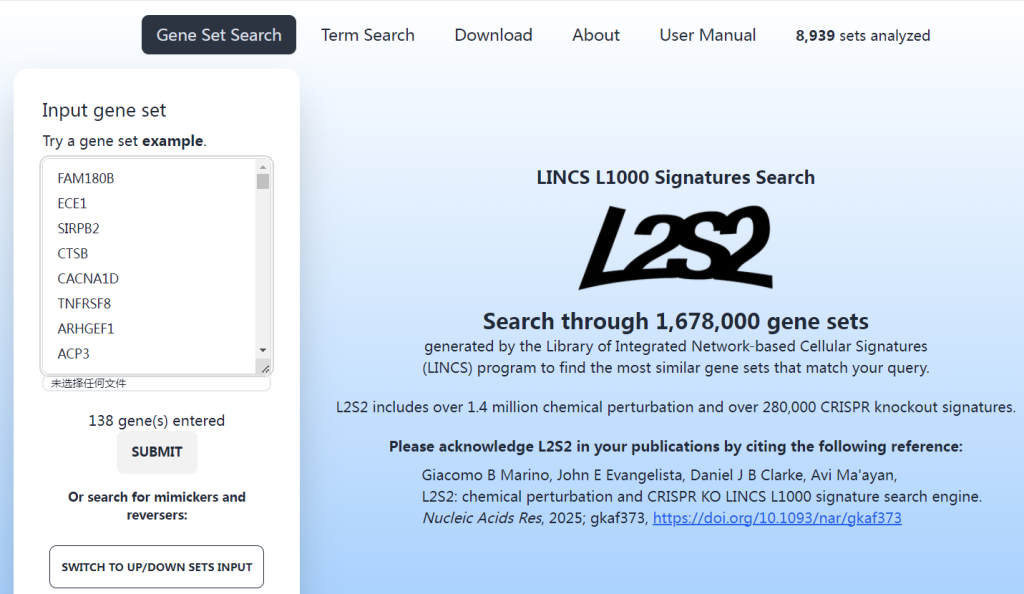
Task: Open the User Manual
Action: [707, 35]
